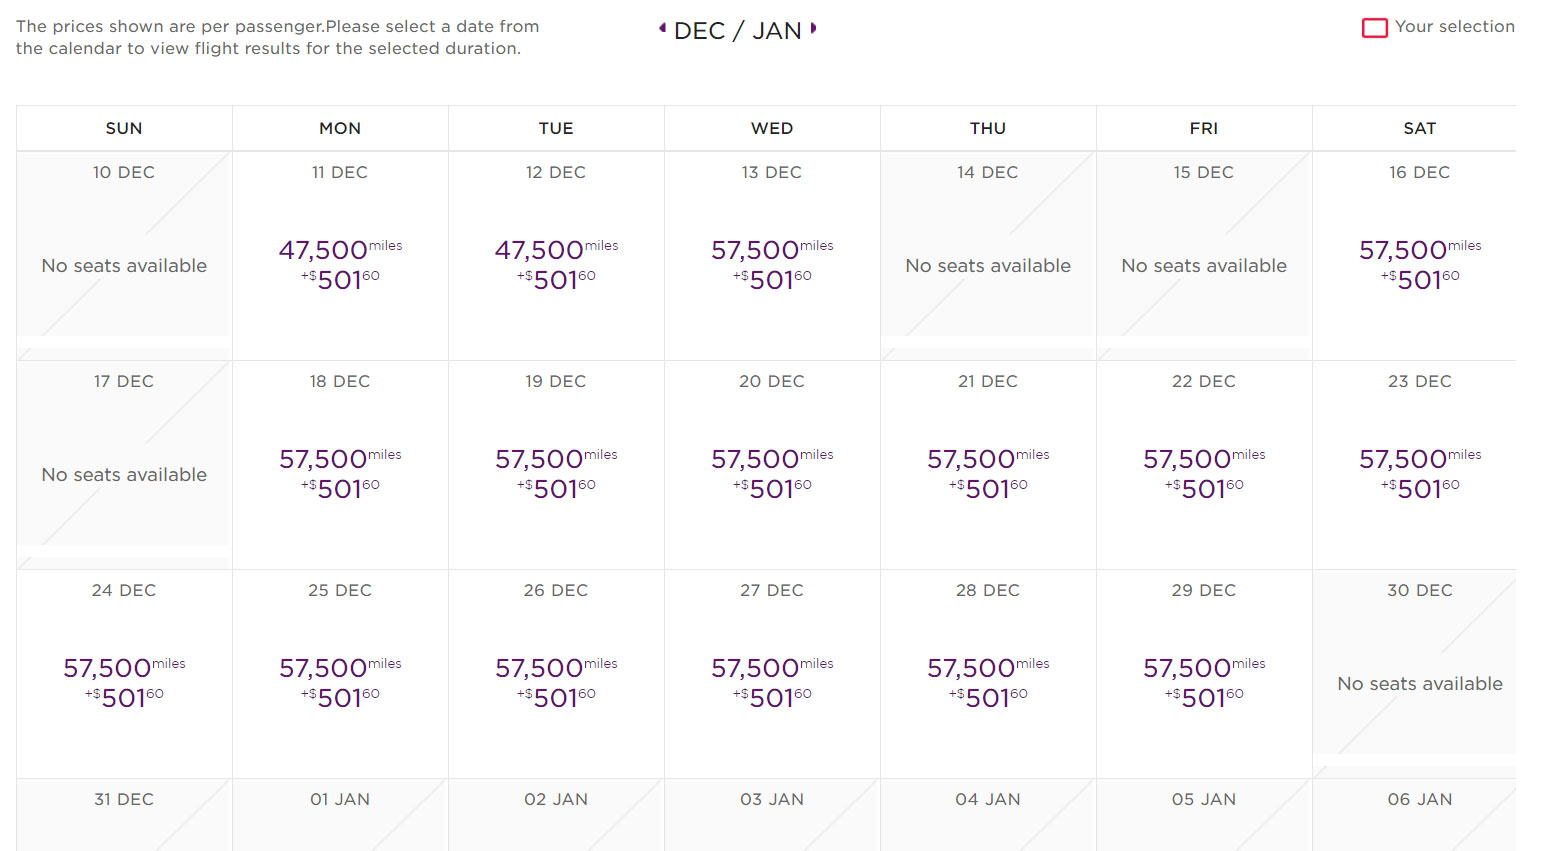This screenshot has height=851, width=1559.
Task: Choose 26 DEC Tuesday fare
Action: (x=556, y=674)
